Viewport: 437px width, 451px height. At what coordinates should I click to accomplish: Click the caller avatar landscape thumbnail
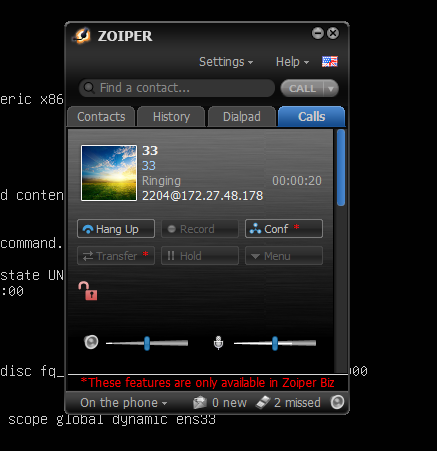point(109,173)
